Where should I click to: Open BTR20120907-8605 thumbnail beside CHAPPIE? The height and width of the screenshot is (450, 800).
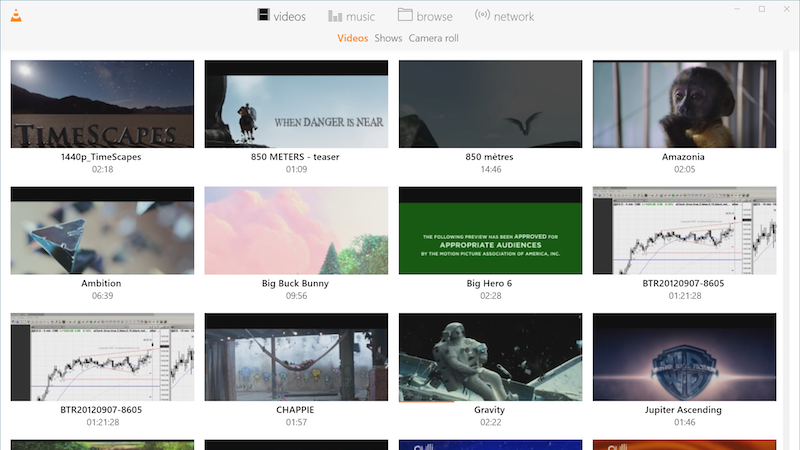point(102,357)
